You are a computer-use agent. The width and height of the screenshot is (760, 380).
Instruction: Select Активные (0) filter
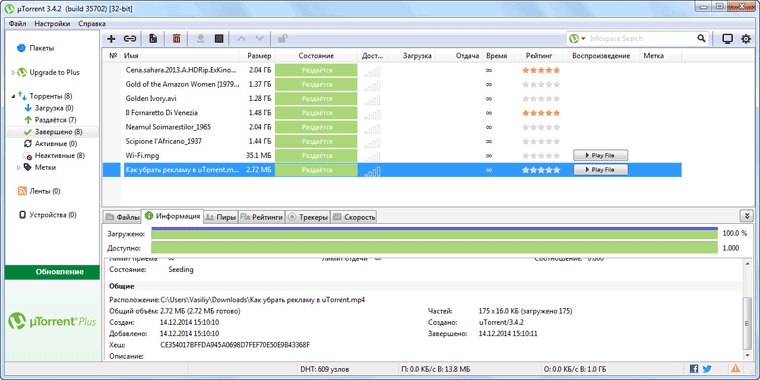(x=56, y=143)
